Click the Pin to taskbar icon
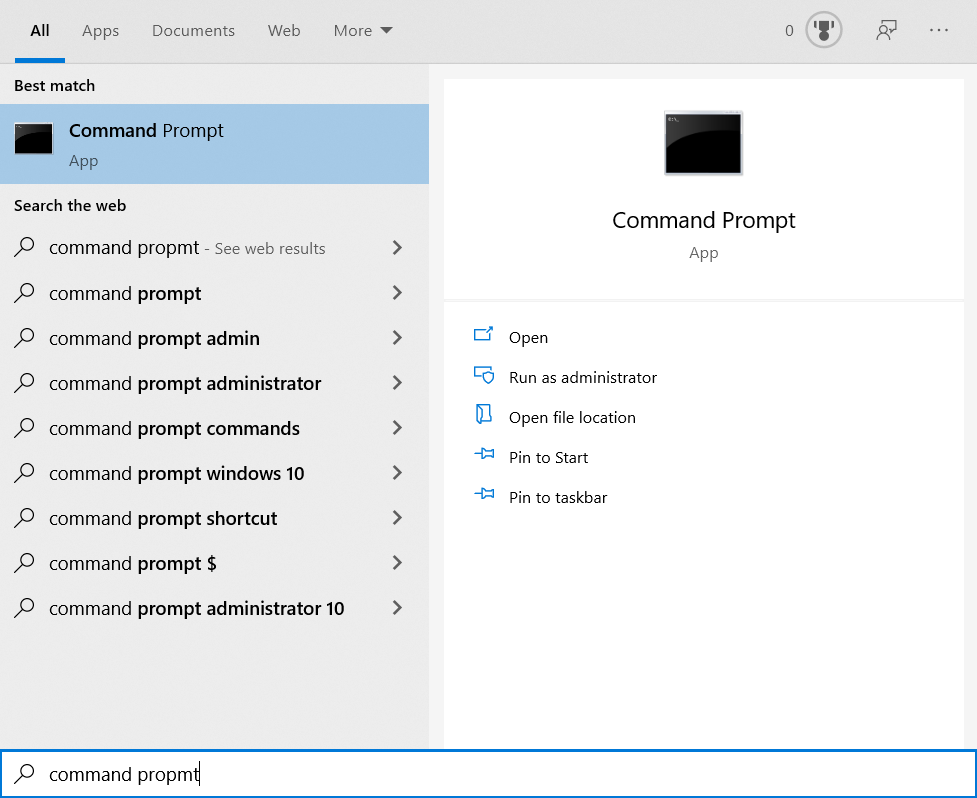 click(484, 496)
